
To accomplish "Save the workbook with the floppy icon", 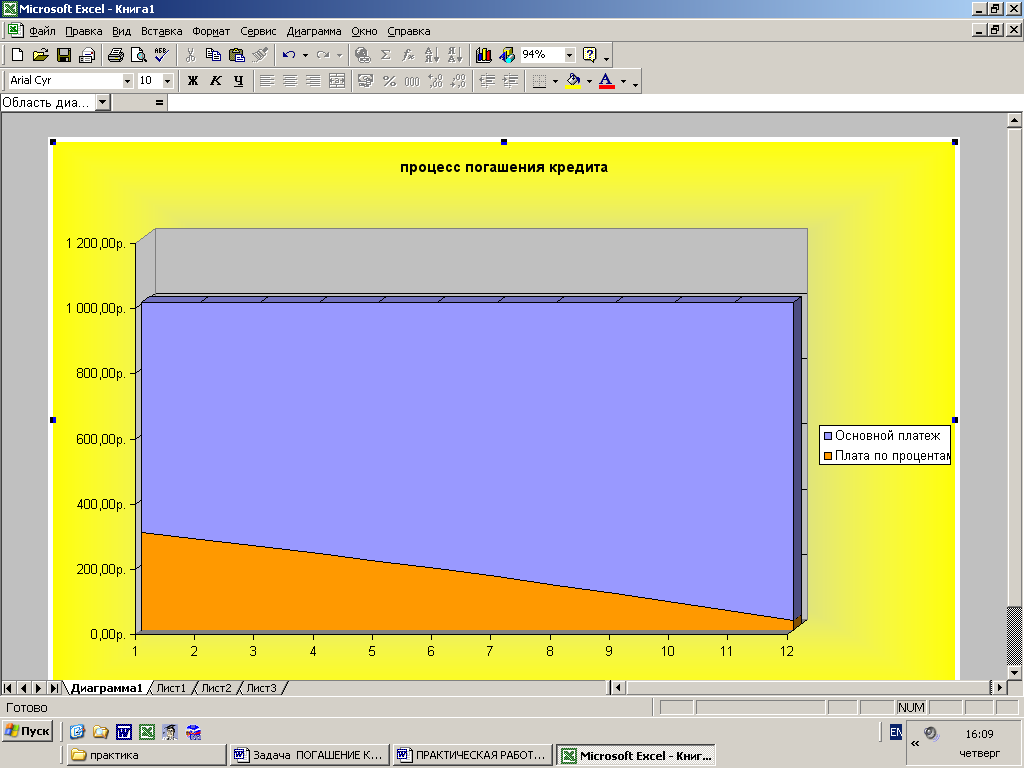I will [x=63, y=56].
